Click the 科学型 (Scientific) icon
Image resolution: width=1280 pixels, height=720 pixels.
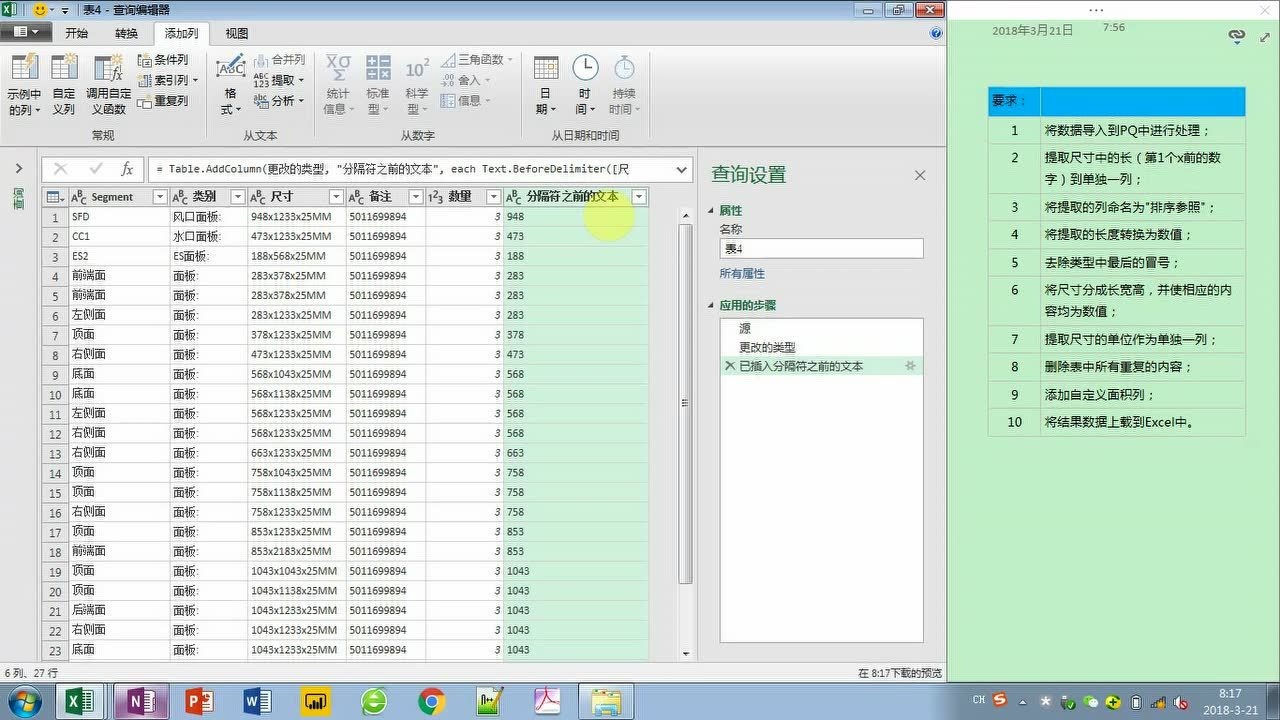pos(416,80)
